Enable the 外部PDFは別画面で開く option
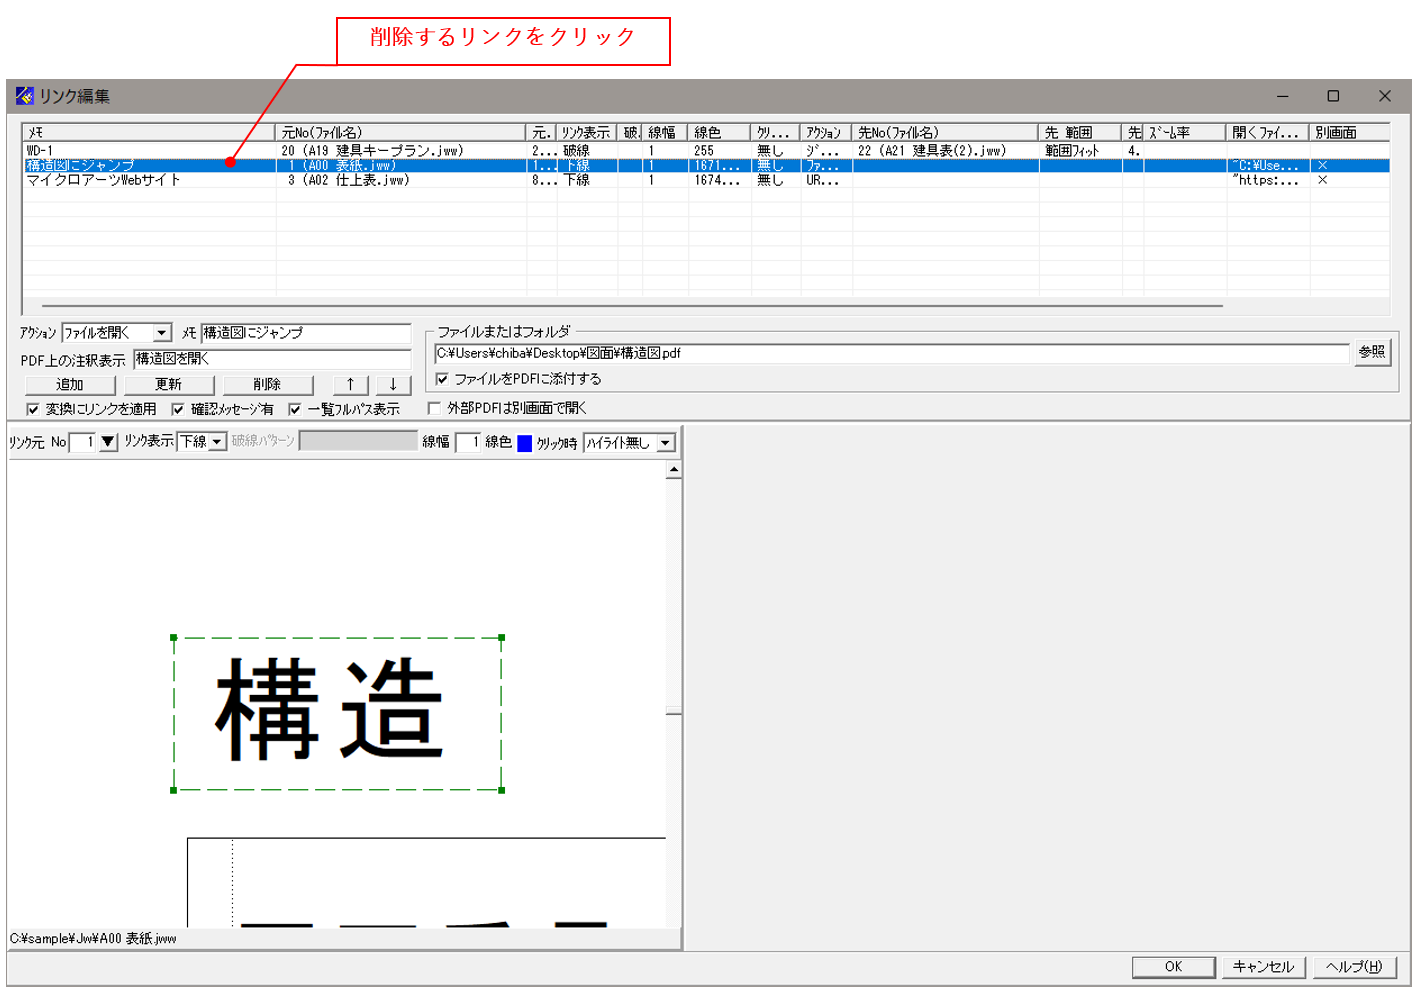The image size is (1416, 994). coord(434,407)
